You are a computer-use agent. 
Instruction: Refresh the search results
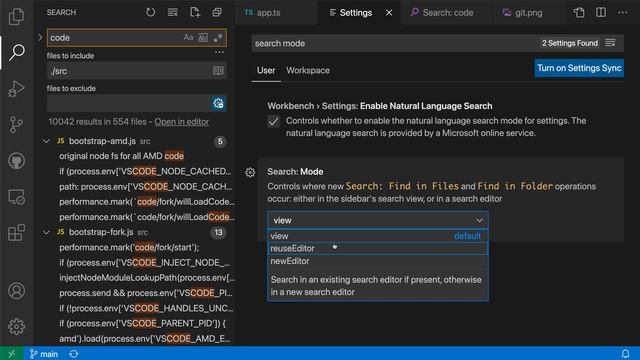coord(151,12)
